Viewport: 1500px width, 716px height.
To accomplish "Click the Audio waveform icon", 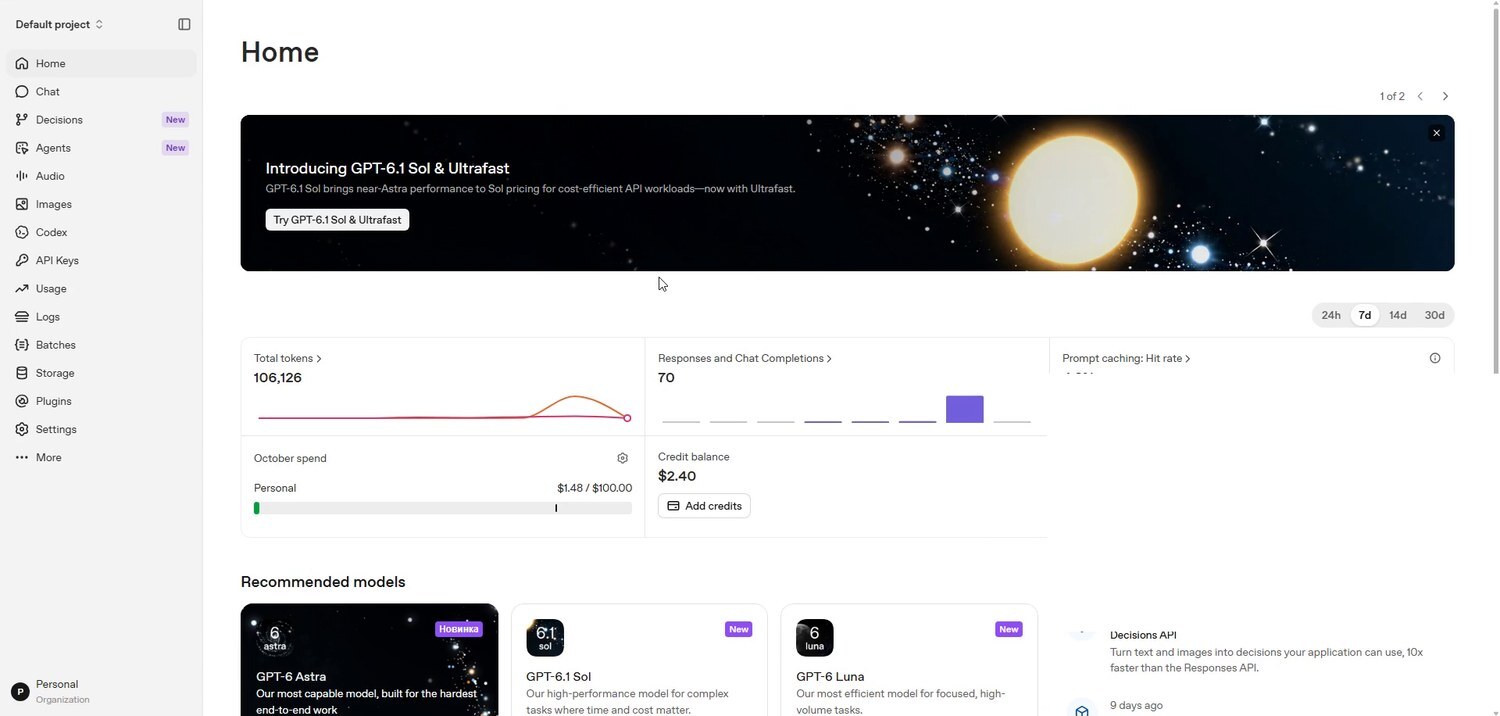I will point(22,175).
